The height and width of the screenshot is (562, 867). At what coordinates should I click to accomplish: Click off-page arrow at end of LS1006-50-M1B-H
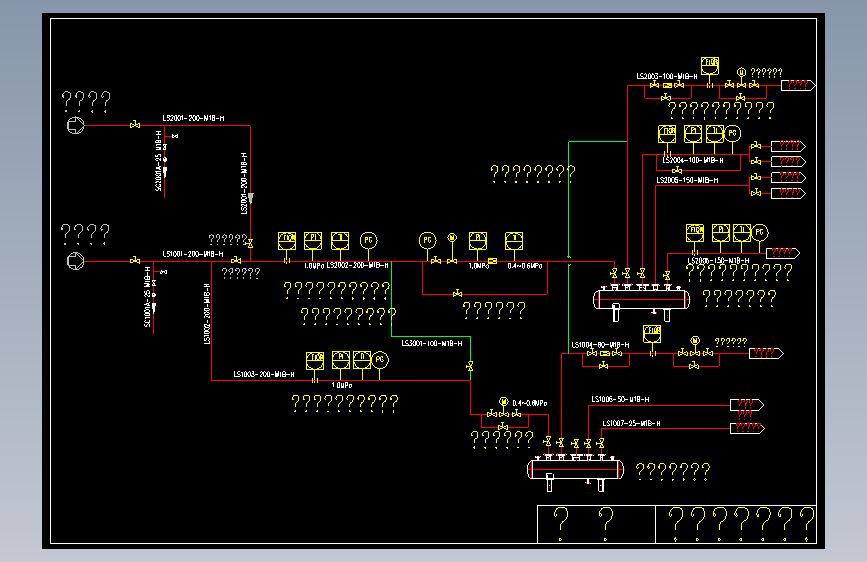(747, 405)
